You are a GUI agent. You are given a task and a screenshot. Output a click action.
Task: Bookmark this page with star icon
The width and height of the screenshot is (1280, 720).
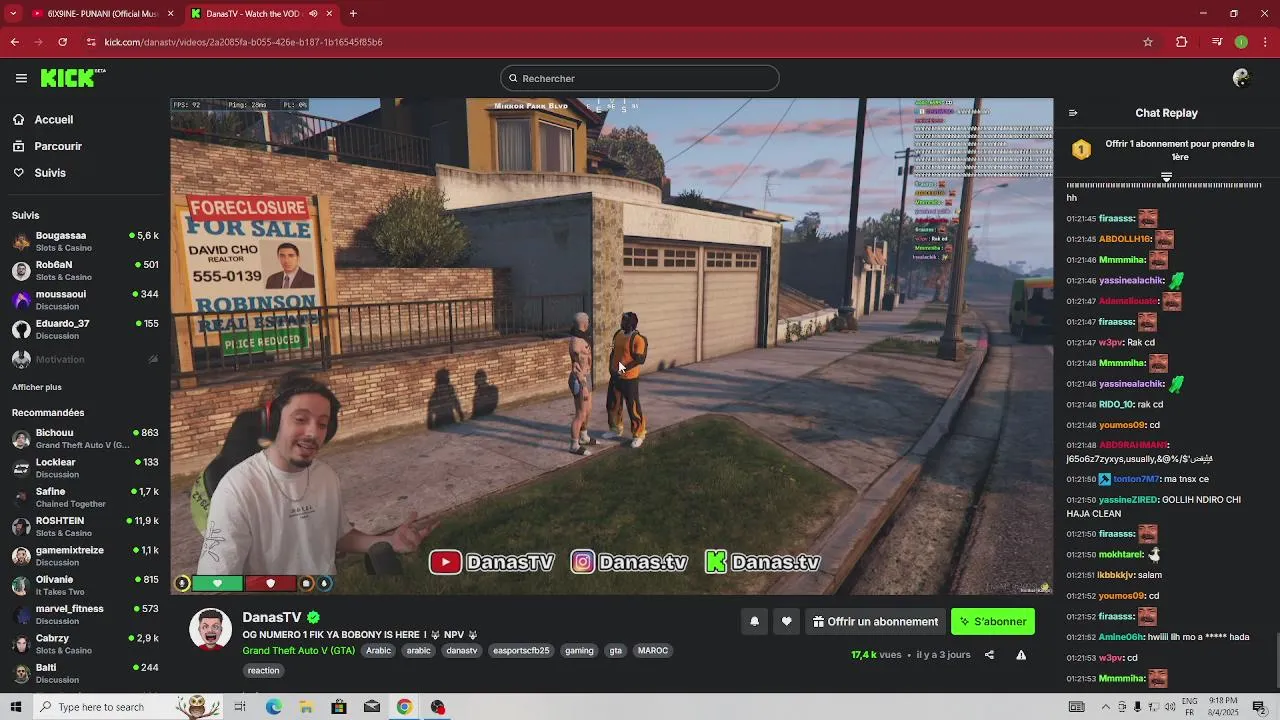coord(1148,42)
